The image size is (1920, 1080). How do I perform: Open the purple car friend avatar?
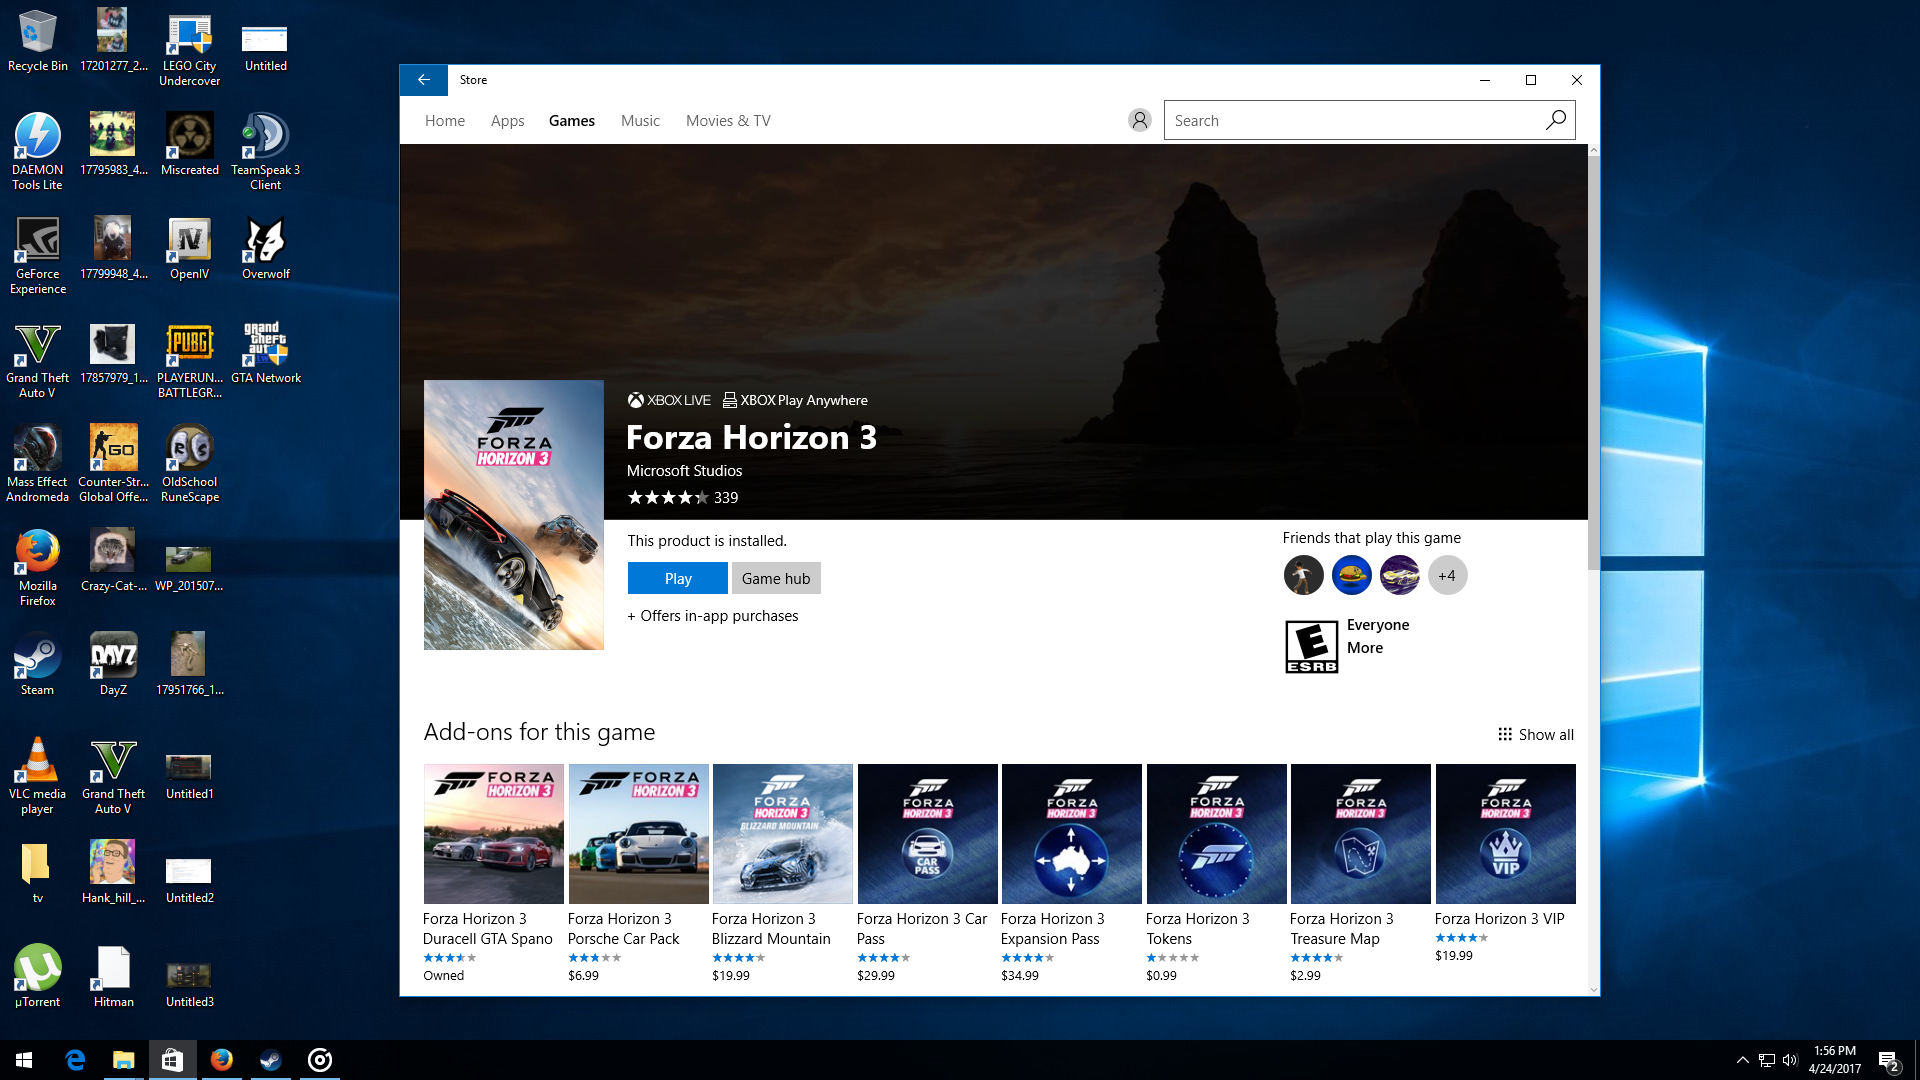point(1399,575)
